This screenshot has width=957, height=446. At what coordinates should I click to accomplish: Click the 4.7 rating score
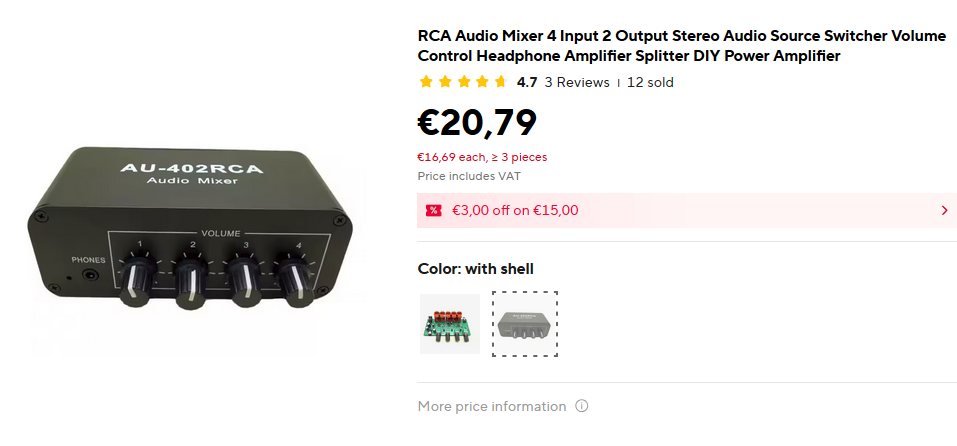click(527, 83)
